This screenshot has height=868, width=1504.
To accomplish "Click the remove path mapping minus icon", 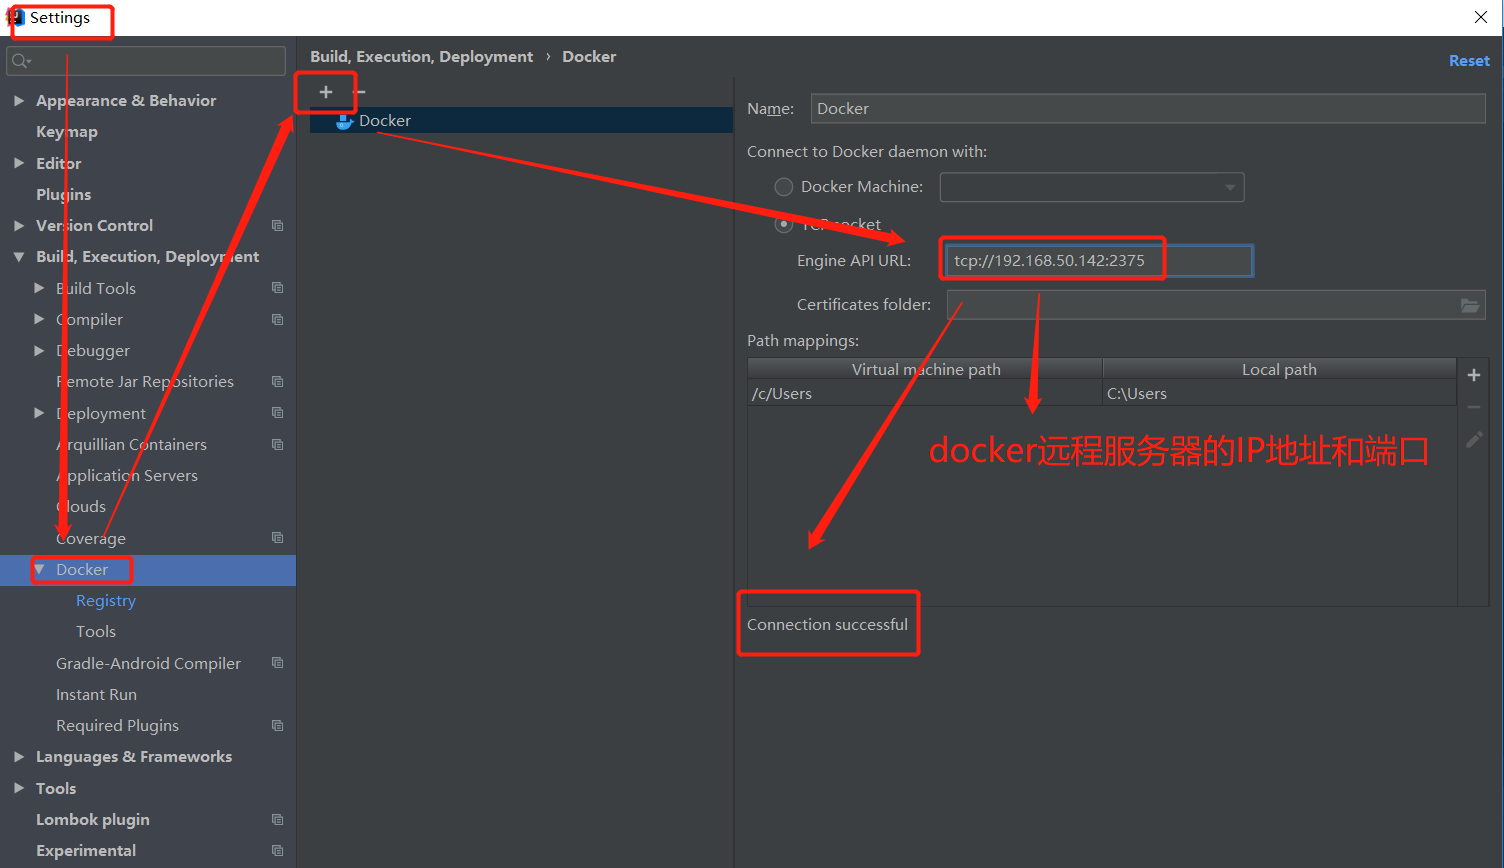I will [1473, 407].
